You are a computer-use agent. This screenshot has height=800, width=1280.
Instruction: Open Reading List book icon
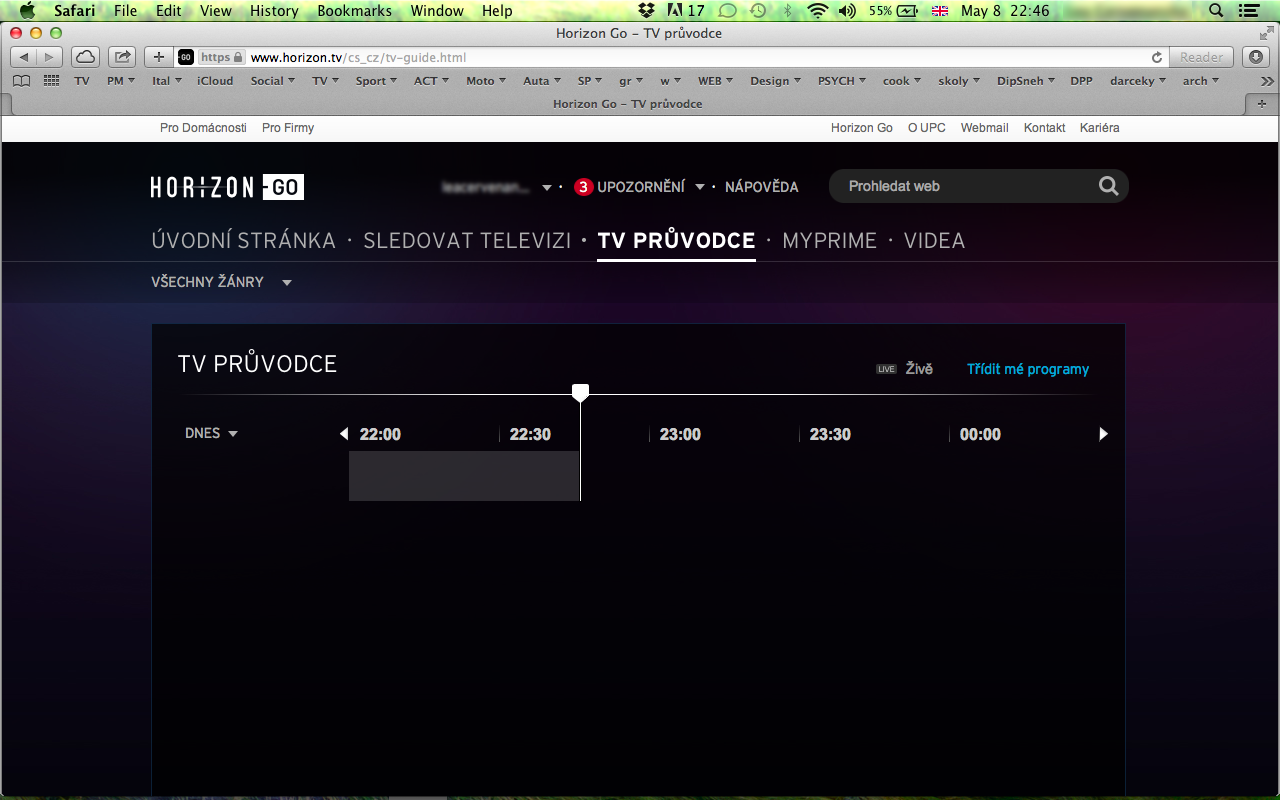coord(22,81)
